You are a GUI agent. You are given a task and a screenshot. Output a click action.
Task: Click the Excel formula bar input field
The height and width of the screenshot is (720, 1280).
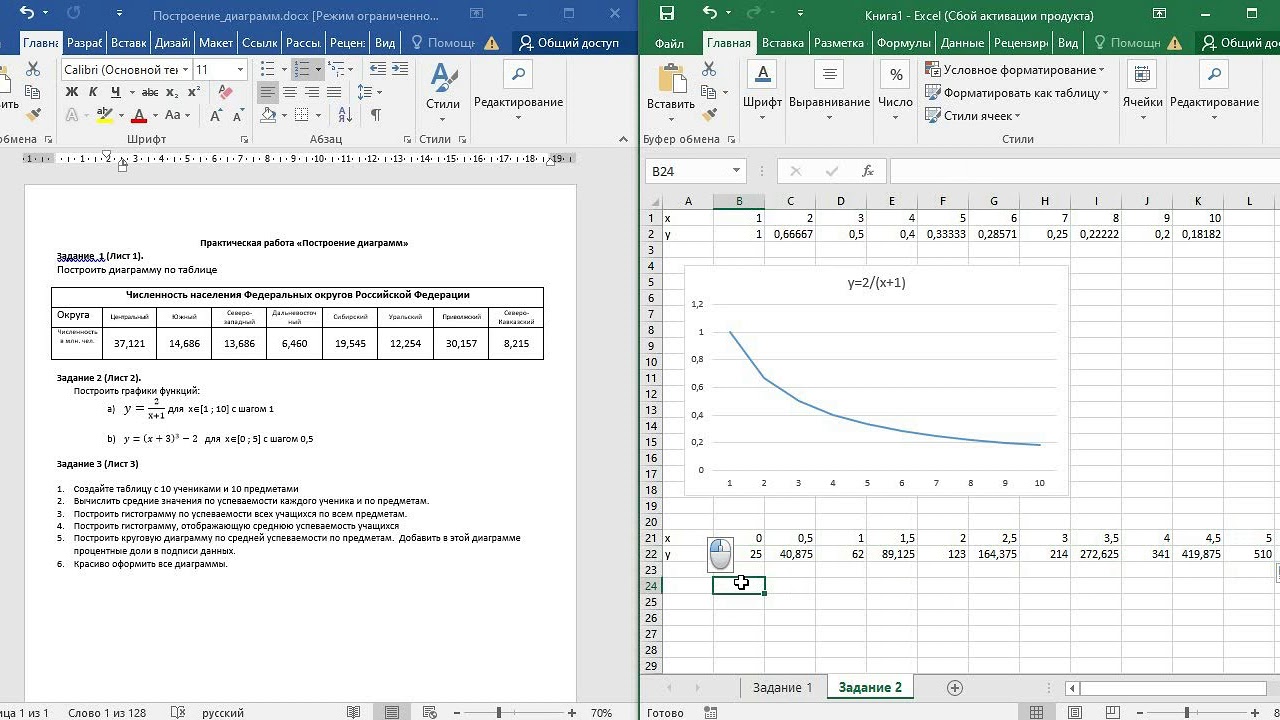1084,171
